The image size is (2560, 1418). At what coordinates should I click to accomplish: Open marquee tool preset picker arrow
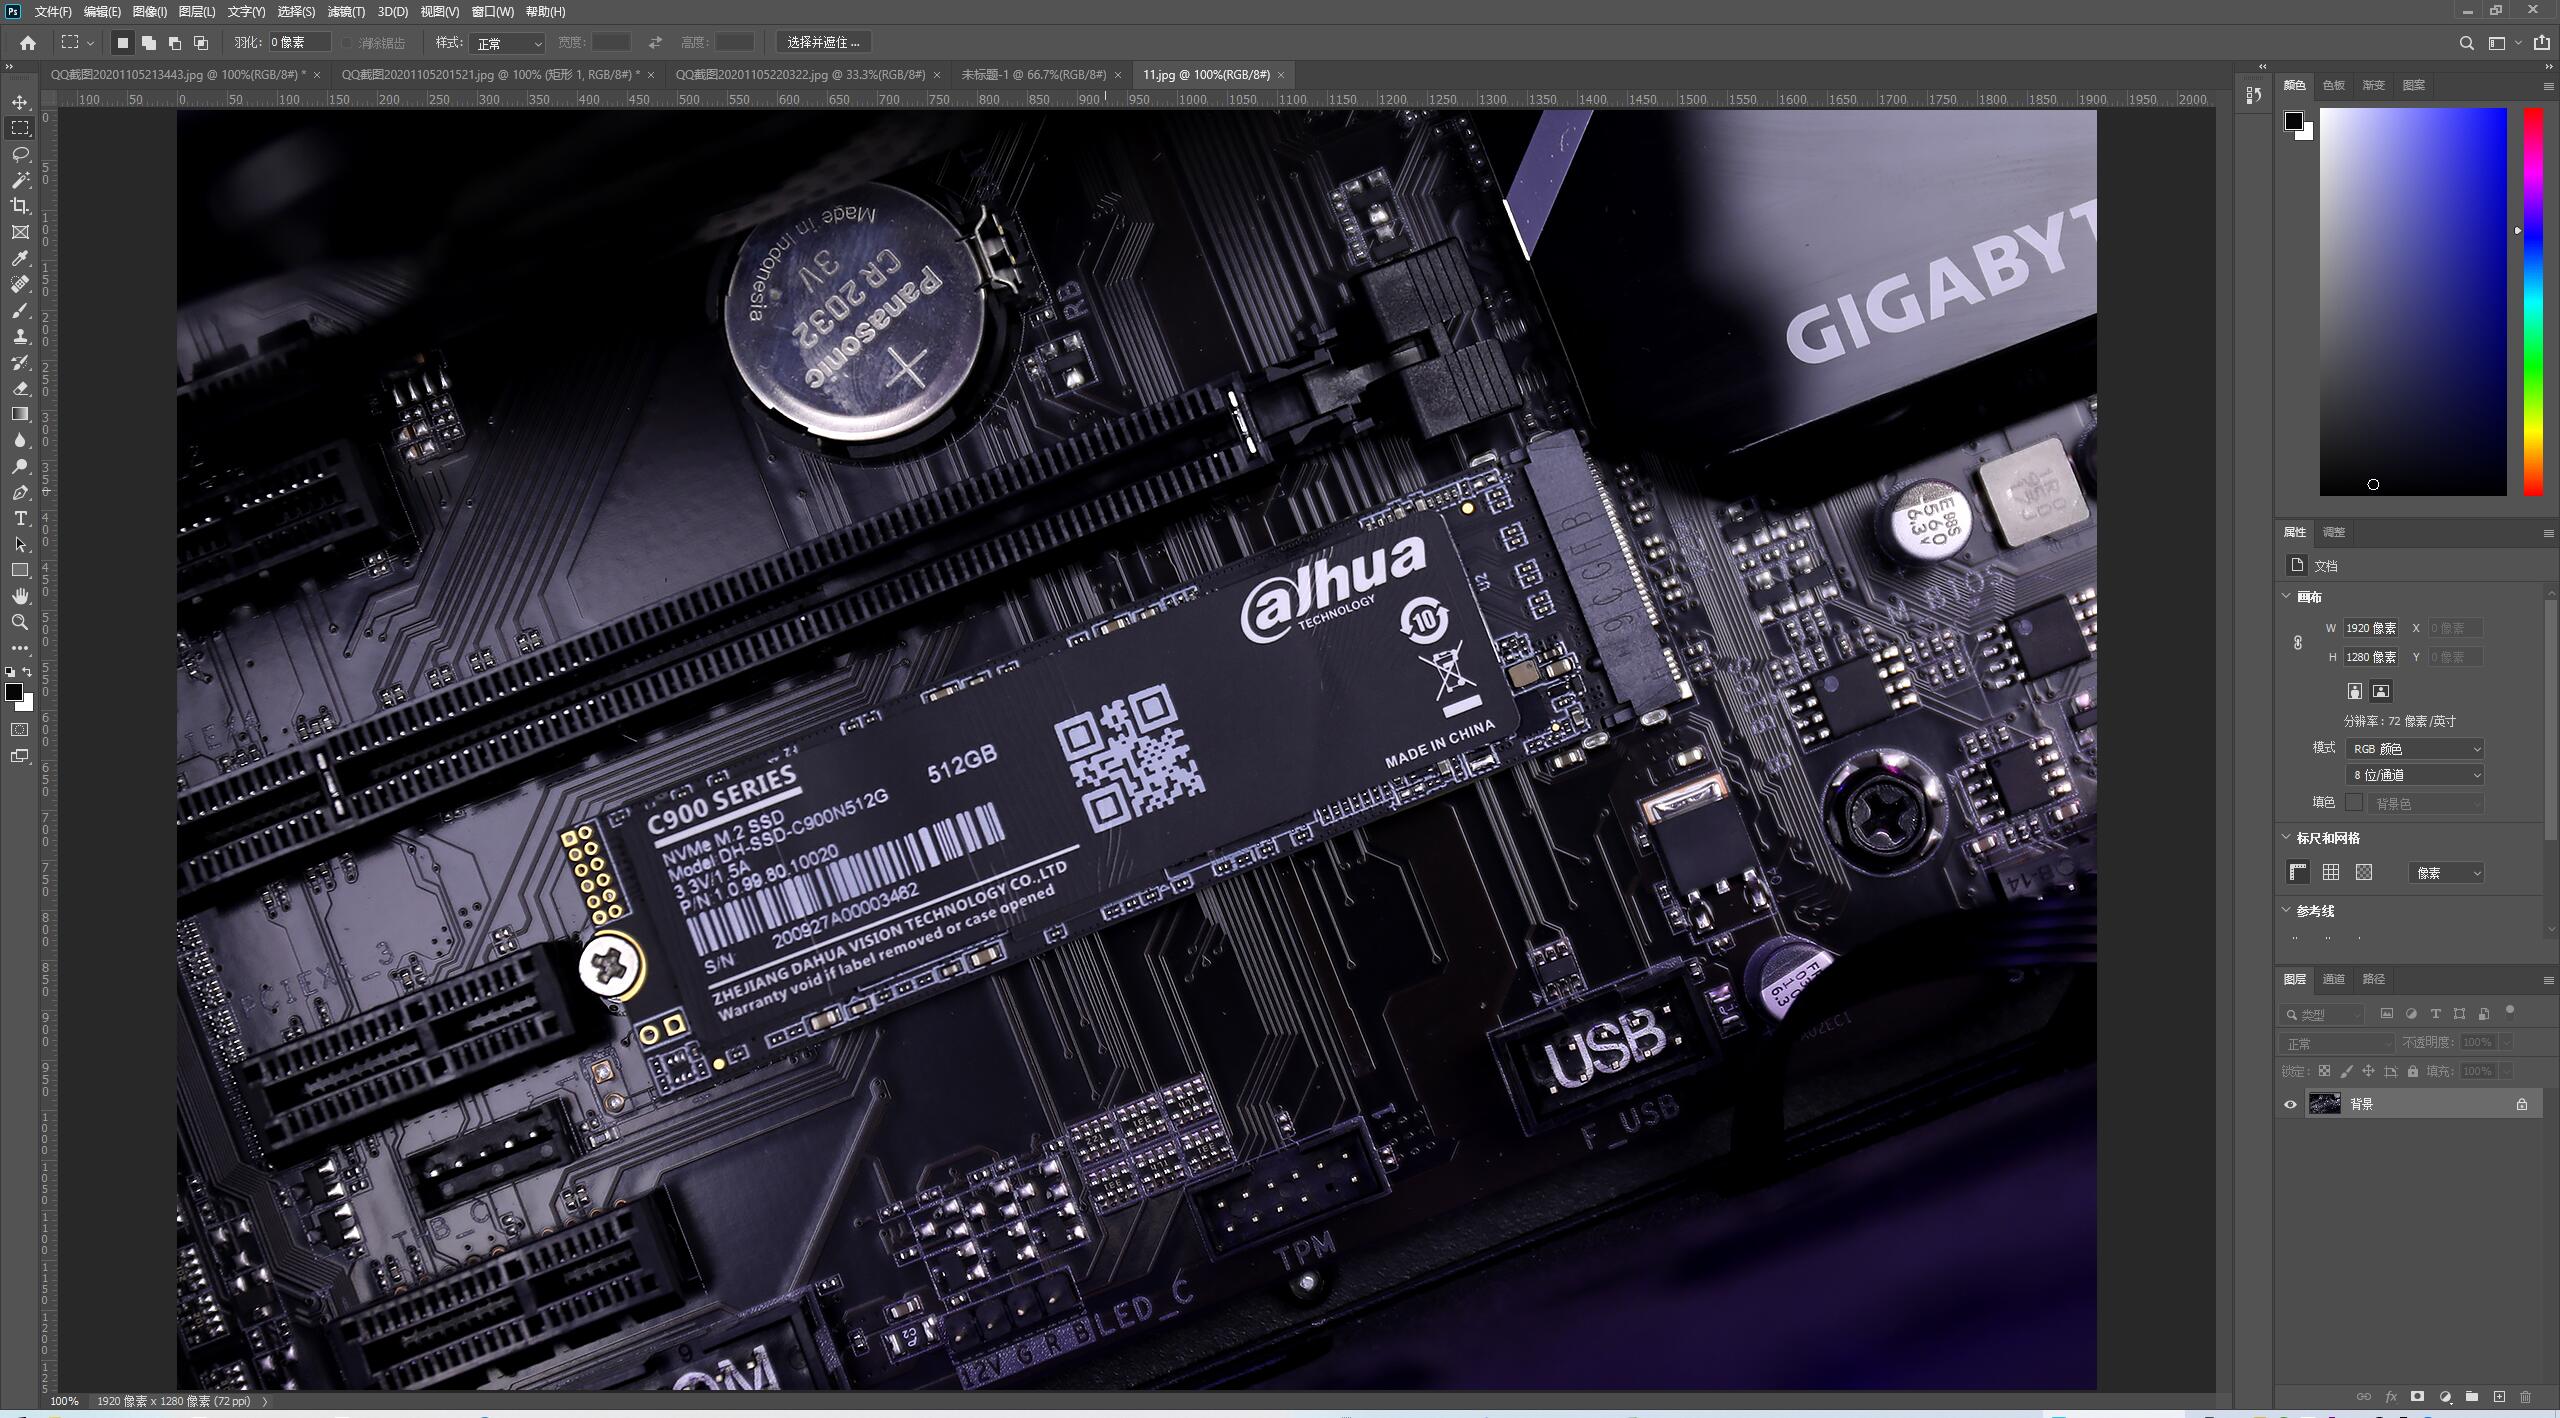90,43
